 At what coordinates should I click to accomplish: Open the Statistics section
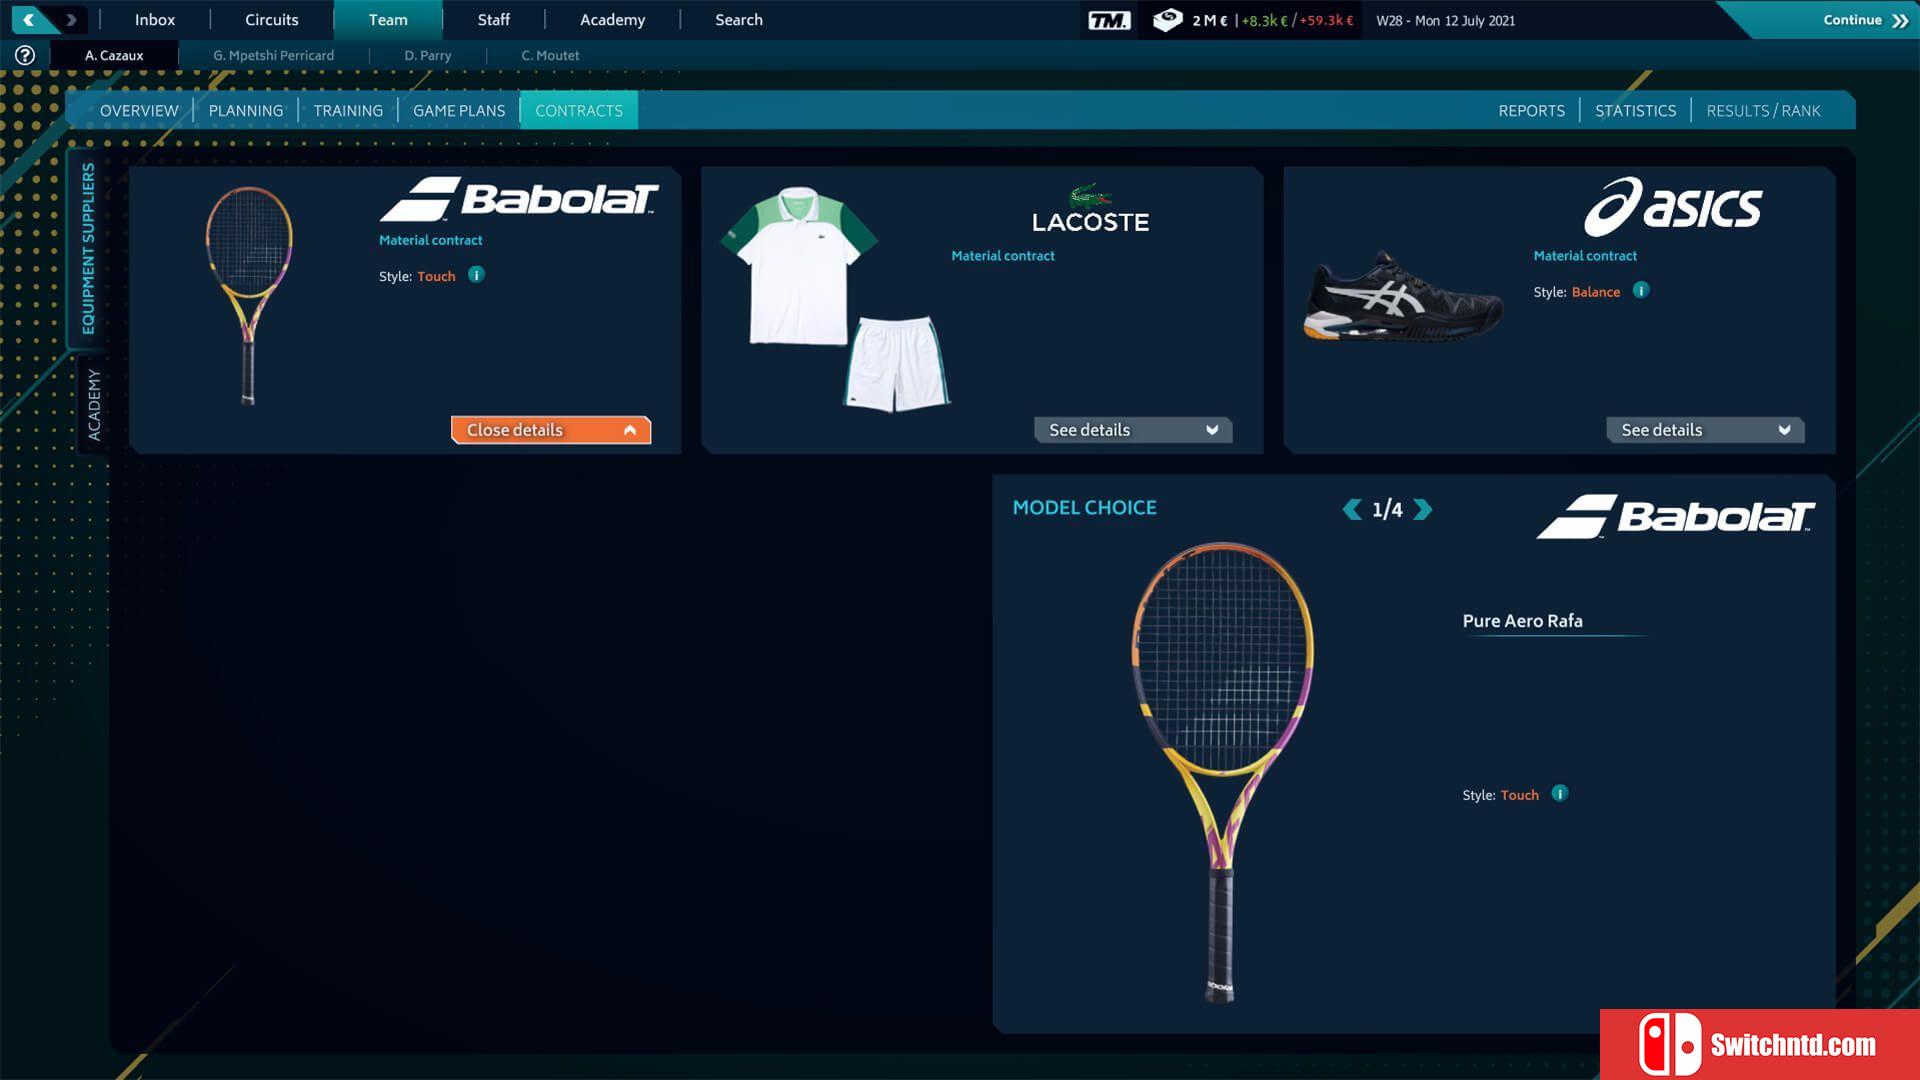tap(1635, 110)
